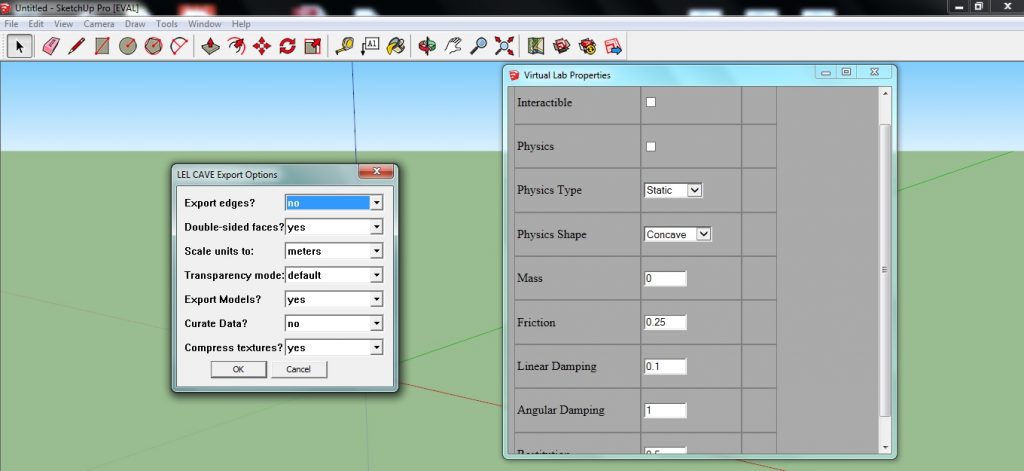Screen dimensions: 1024x471
Task: Open the Edit menu
Action: [36, 24]
